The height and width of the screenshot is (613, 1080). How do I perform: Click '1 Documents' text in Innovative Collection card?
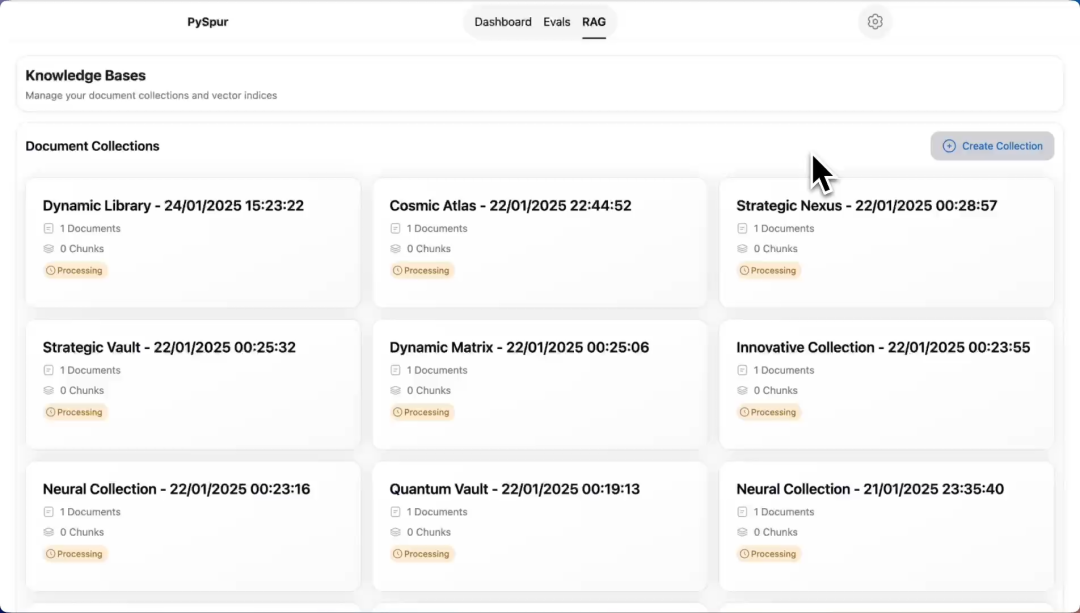coord(784,370)
